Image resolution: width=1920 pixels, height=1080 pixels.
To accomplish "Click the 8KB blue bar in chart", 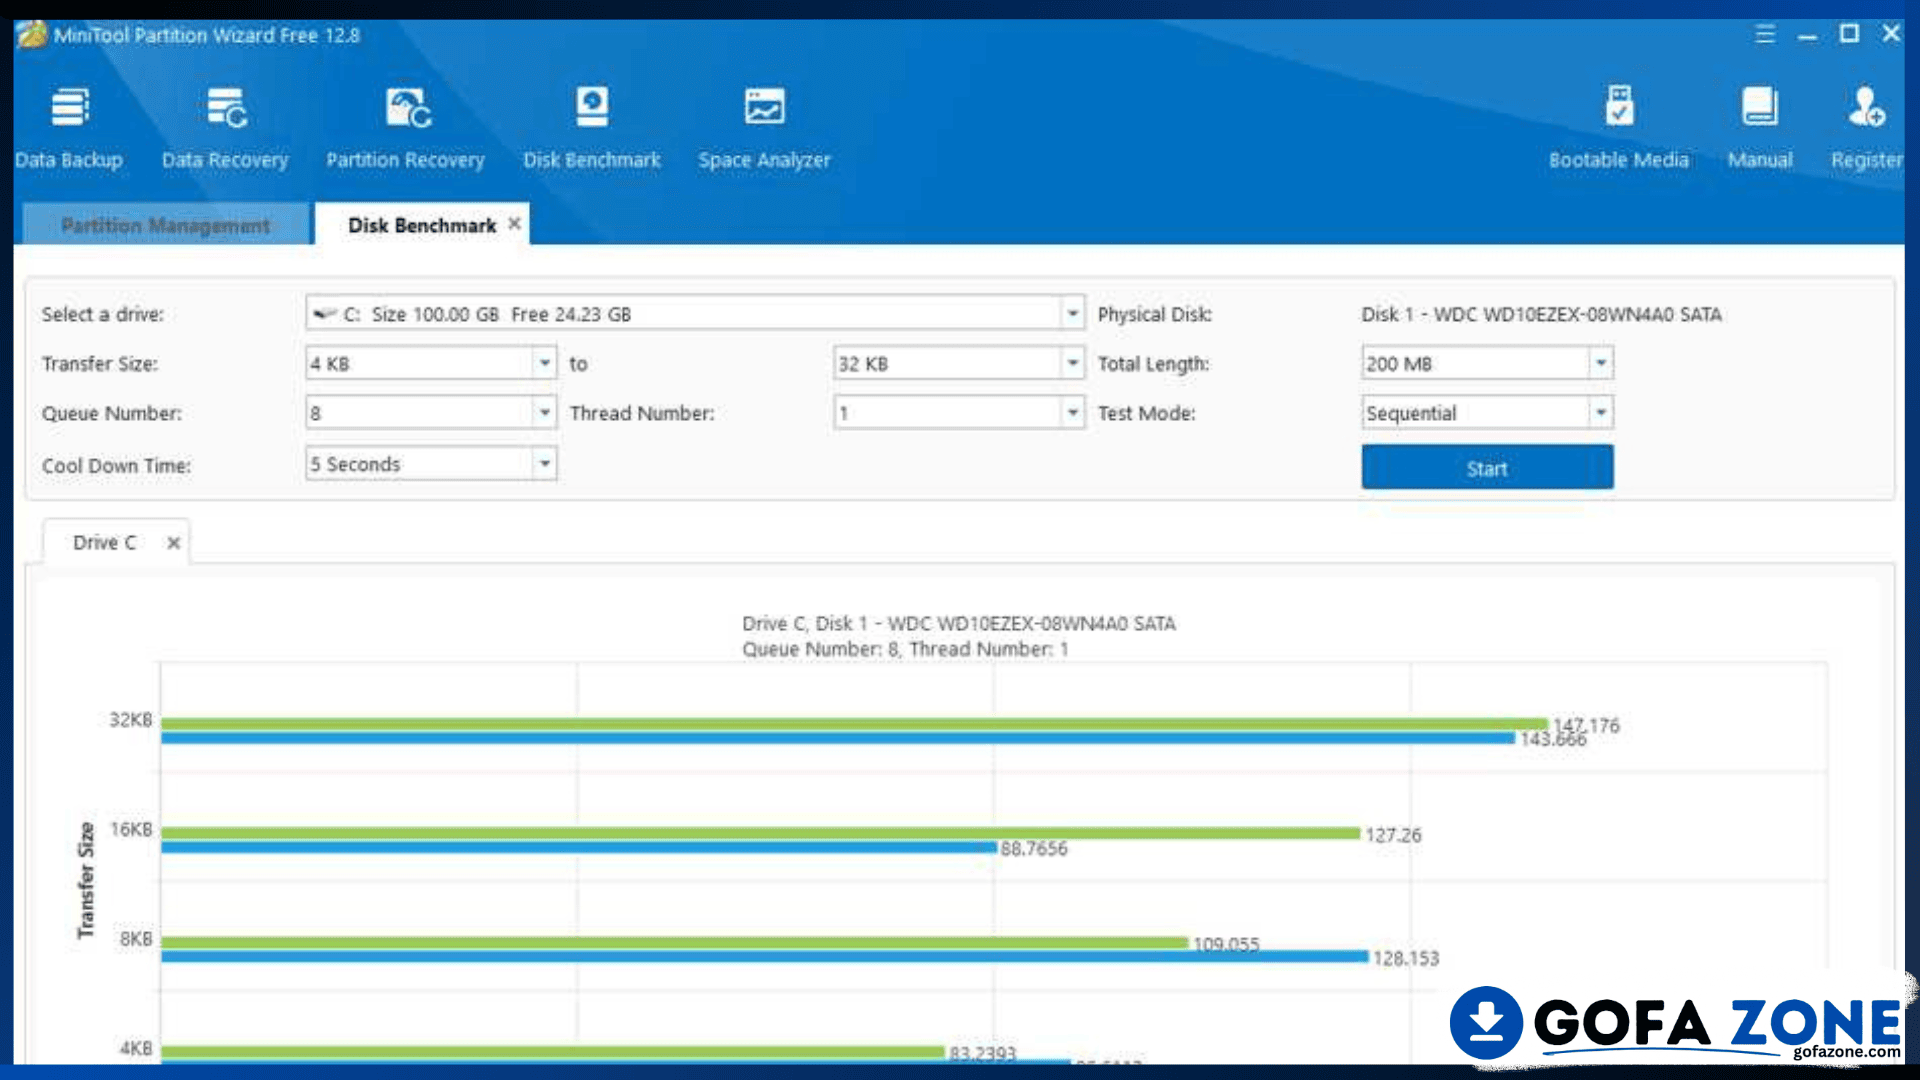I will click(x=764, y=956).
